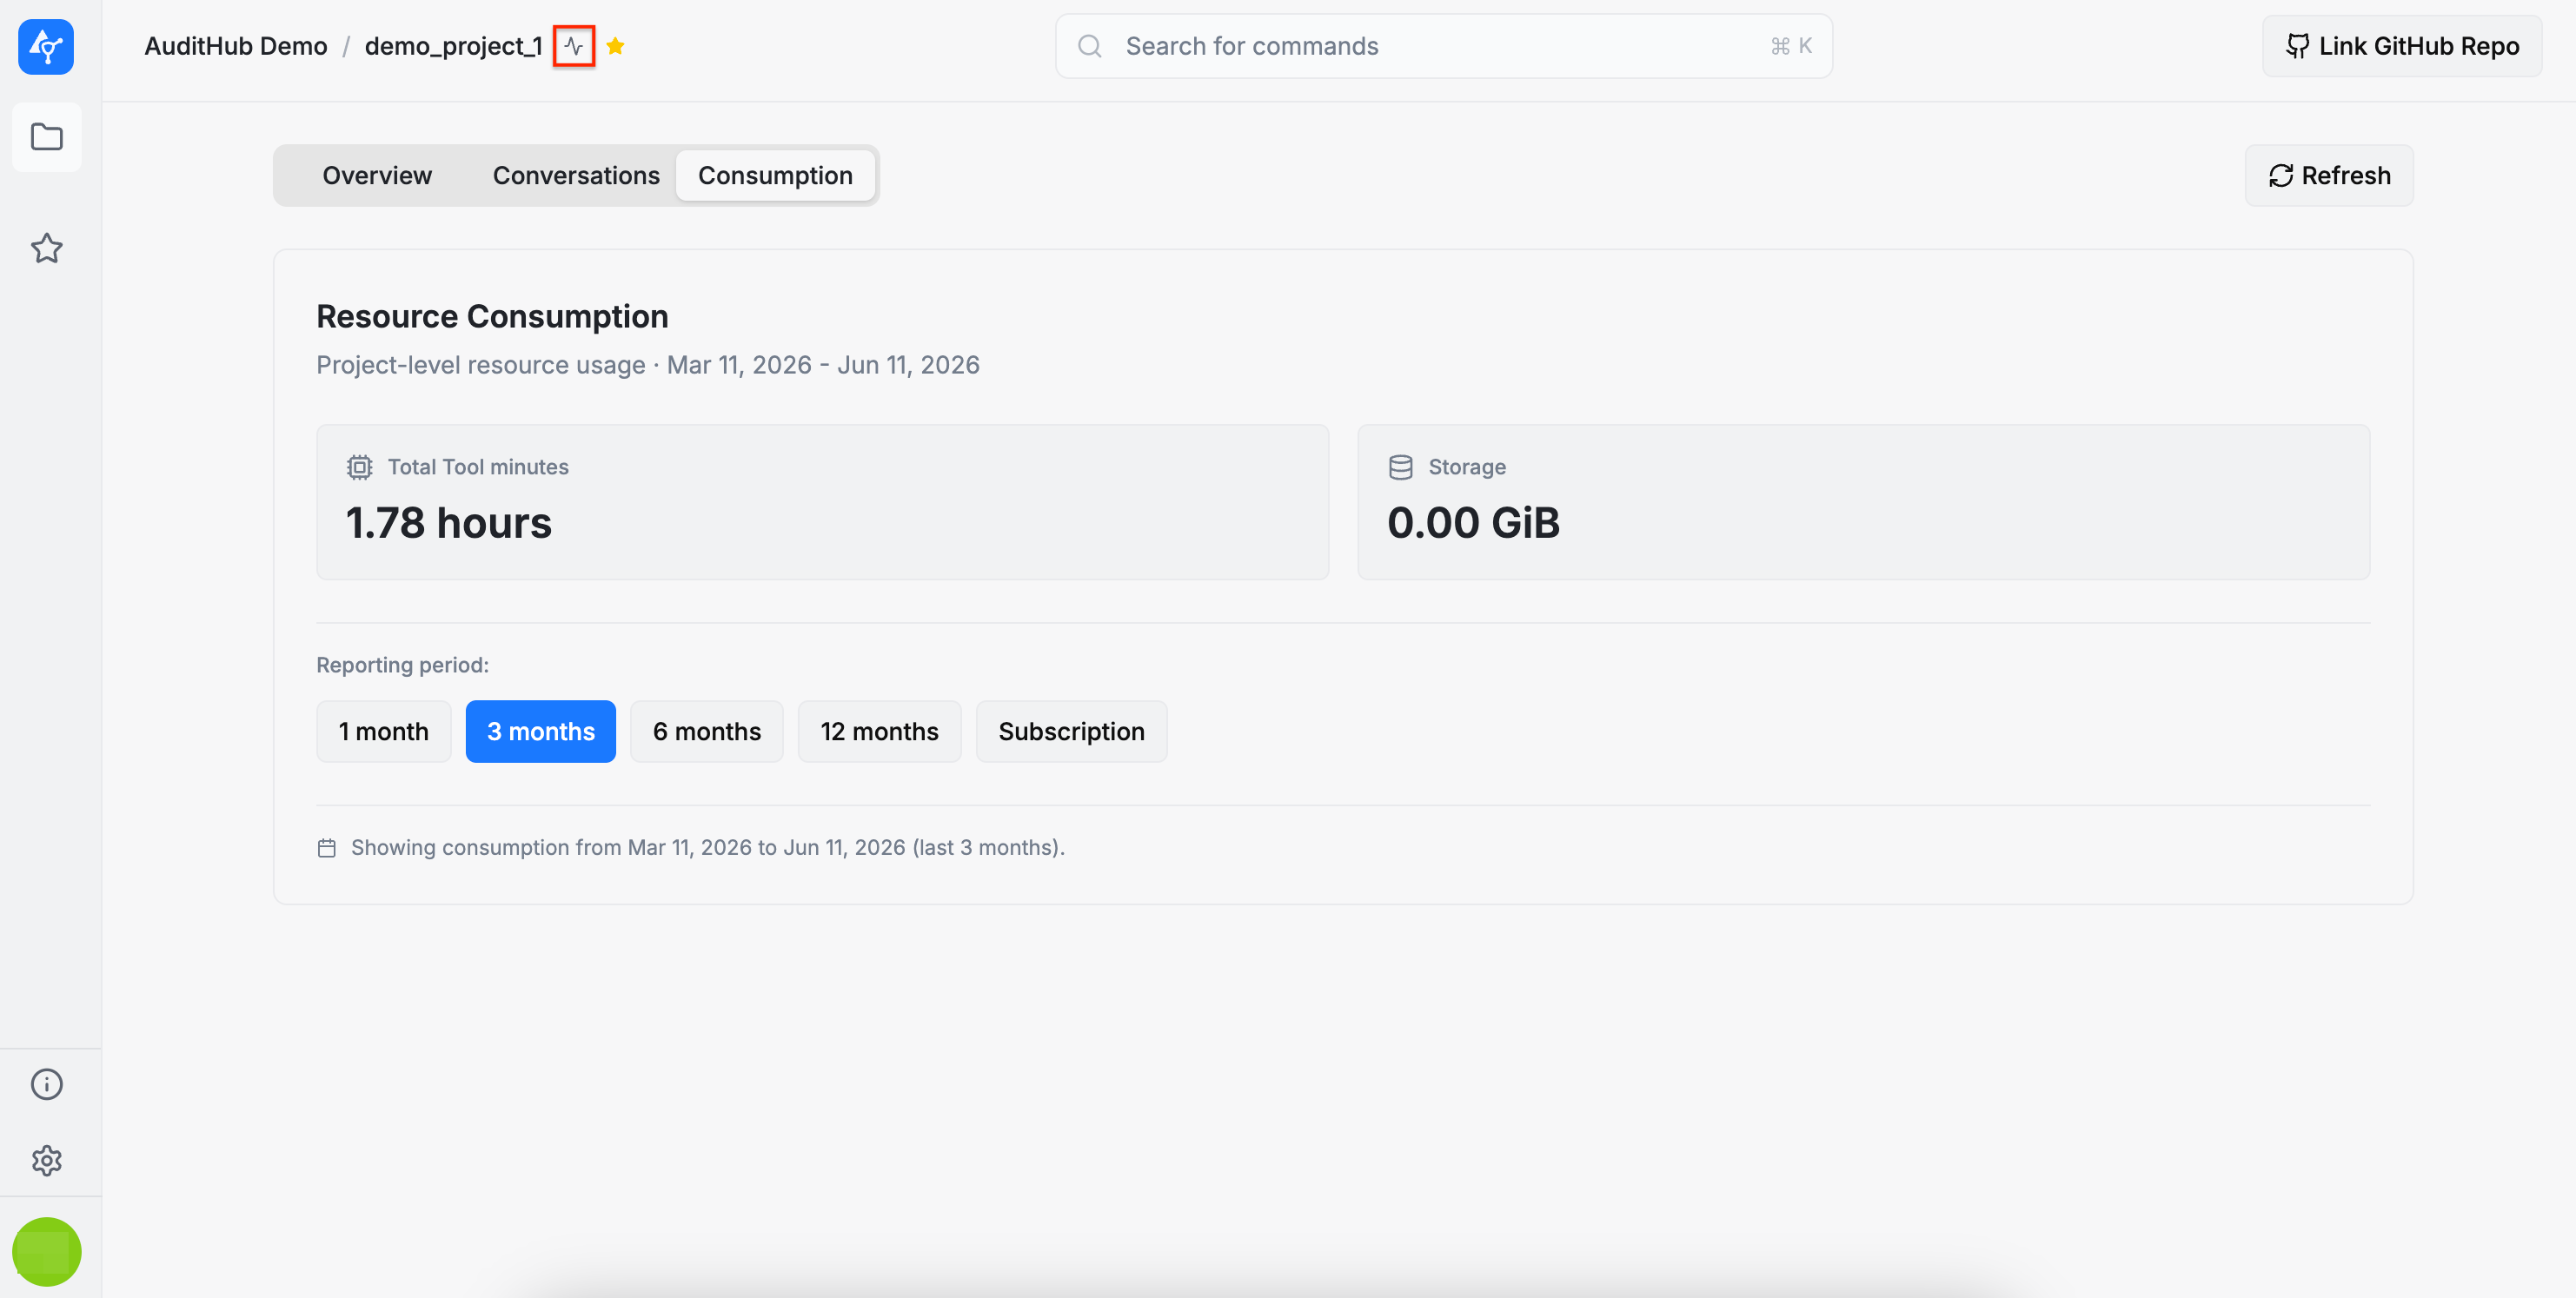The width and height of the screenshot is (2576, 1298).
Task: Focus the Search for commands field
Action: [1443, 46]
